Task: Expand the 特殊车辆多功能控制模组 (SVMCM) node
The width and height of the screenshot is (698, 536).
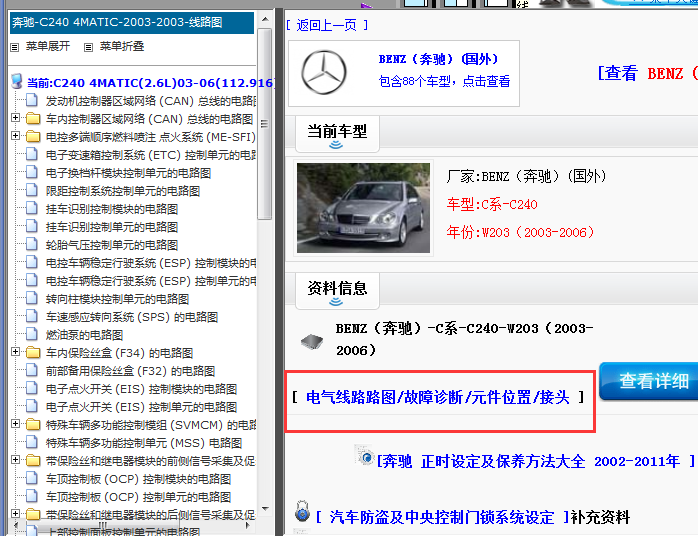Action: click(15, 424)
